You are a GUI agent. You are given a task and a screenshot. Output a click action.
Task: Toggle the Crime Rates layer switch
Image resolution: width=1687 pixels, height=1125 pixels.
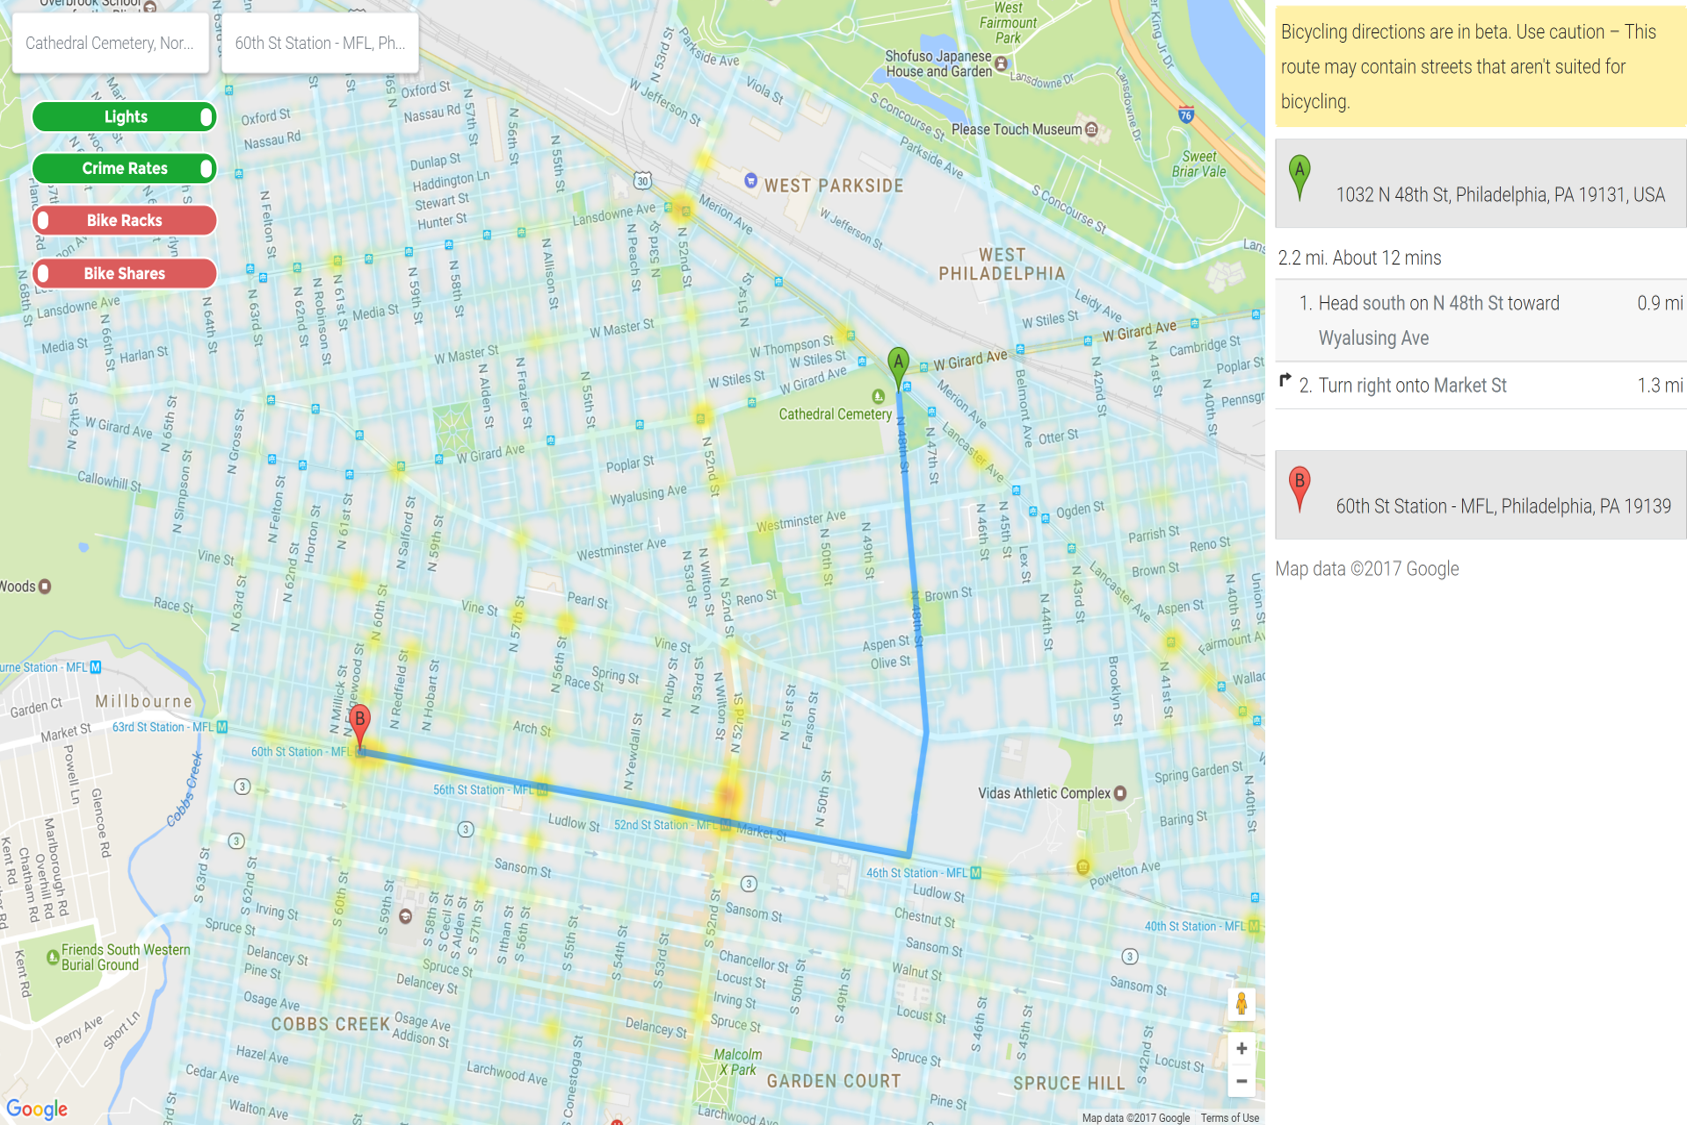(124, 168)
